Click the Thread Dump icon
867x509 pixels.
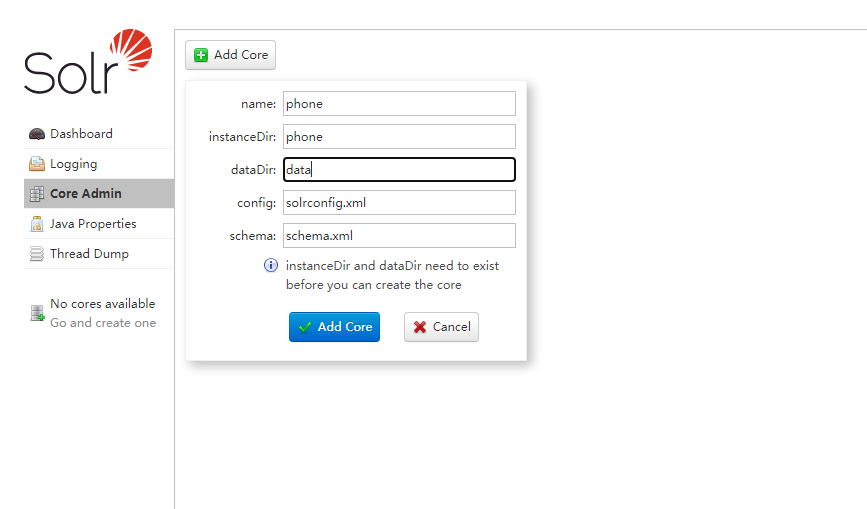(x=37, y=254)
